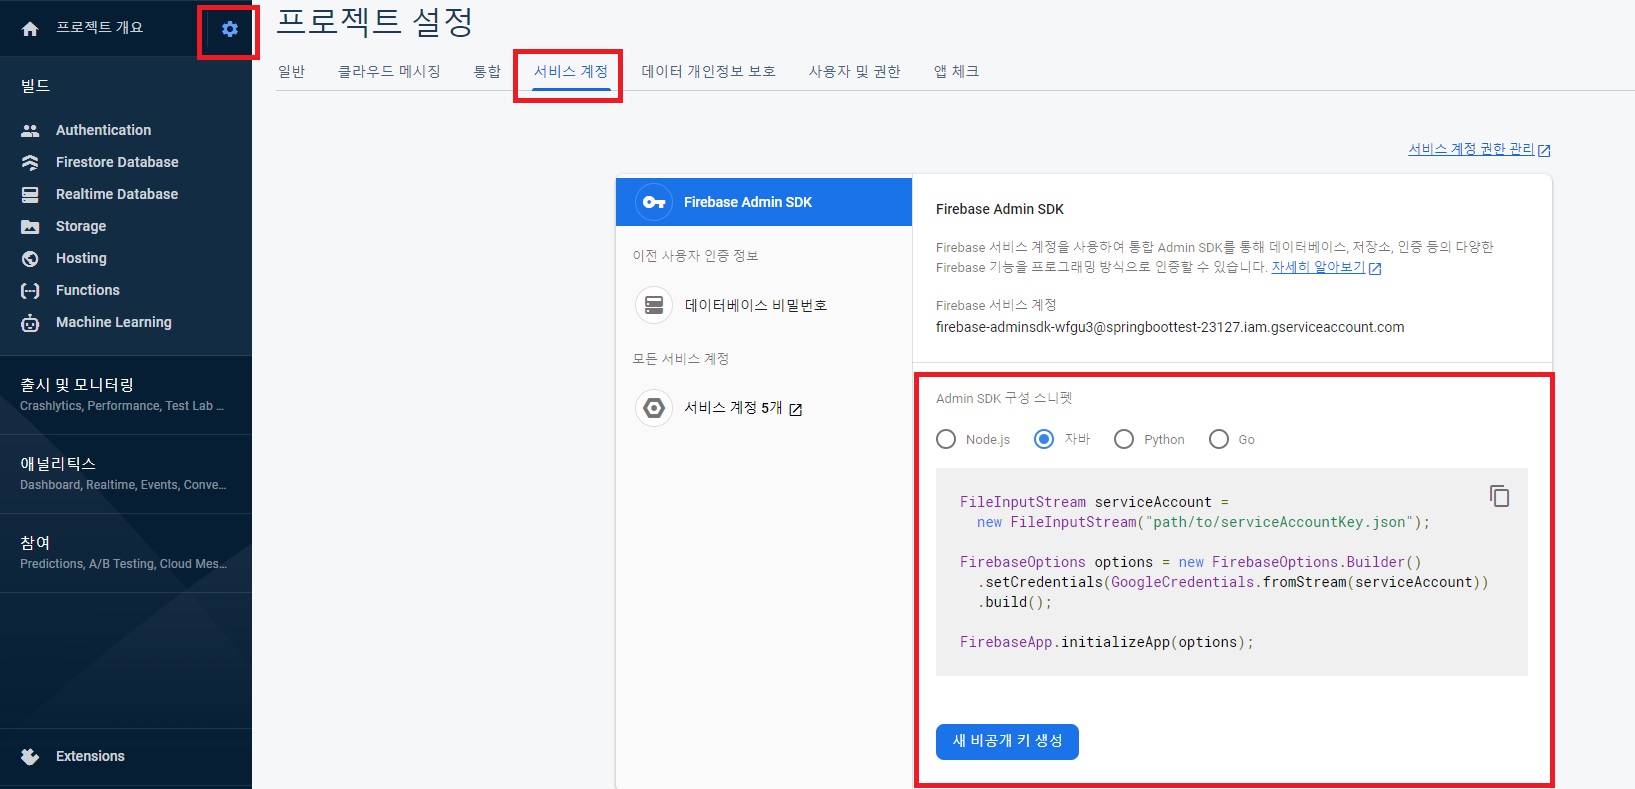
Task: Click the key icon of Firebase Admin SDK
Action: pos(654,202)
